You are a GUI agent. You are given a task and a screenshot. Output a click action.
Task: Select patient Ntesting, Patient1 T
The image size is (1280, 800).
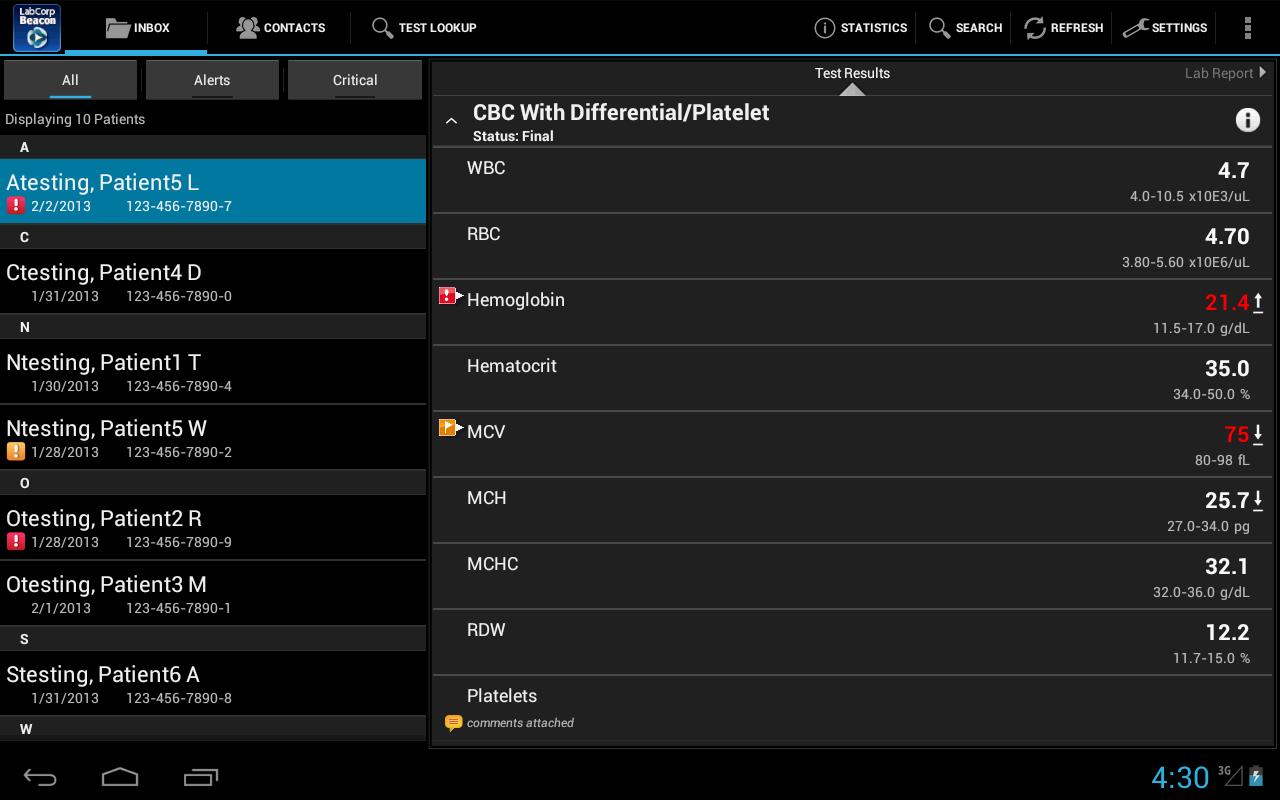(x=213, y=371)
